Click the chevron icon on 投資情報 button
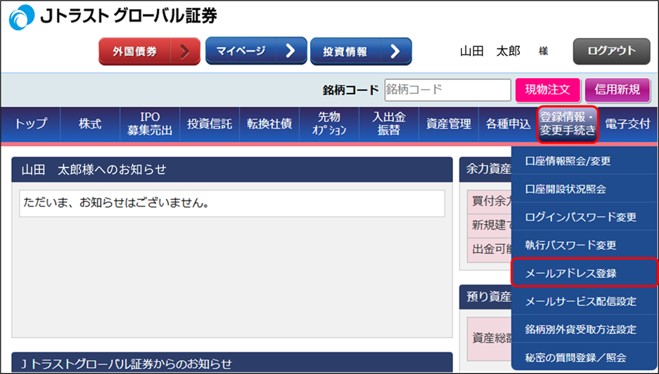659x374 pixels. [395, 51]
